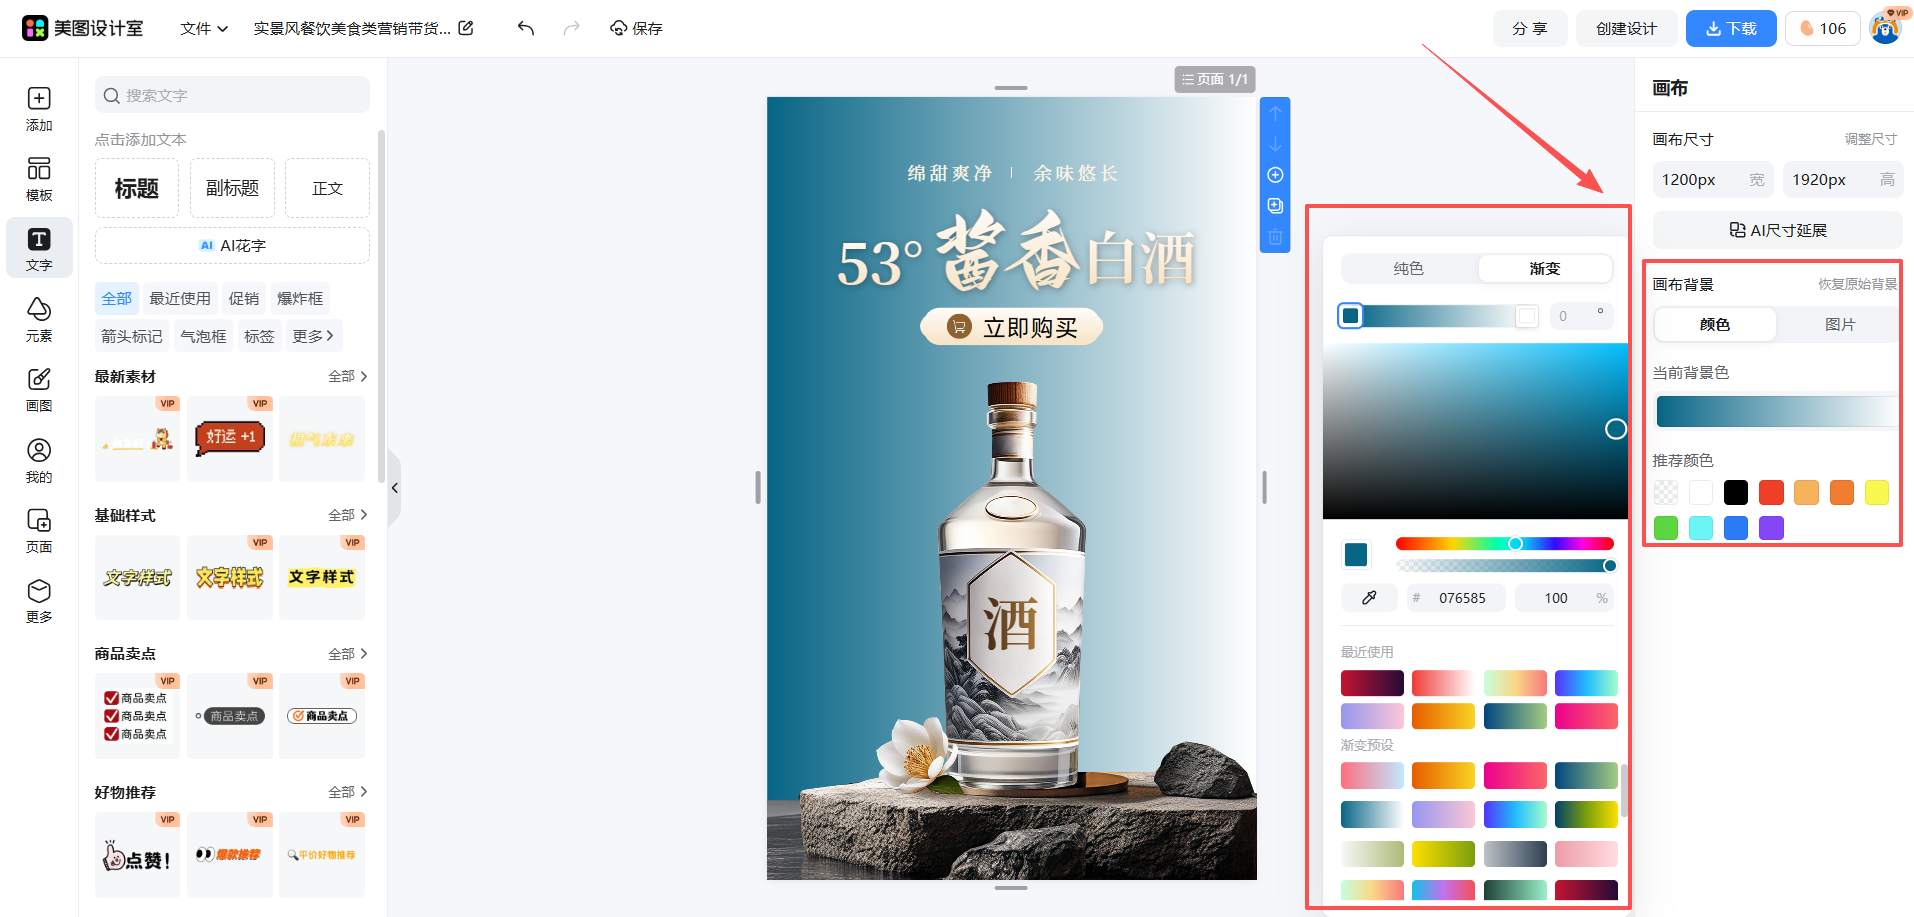Screen dimensions: 1914x917
Task: Click the undo arrow icon
Action: click(x=526, y=28)
